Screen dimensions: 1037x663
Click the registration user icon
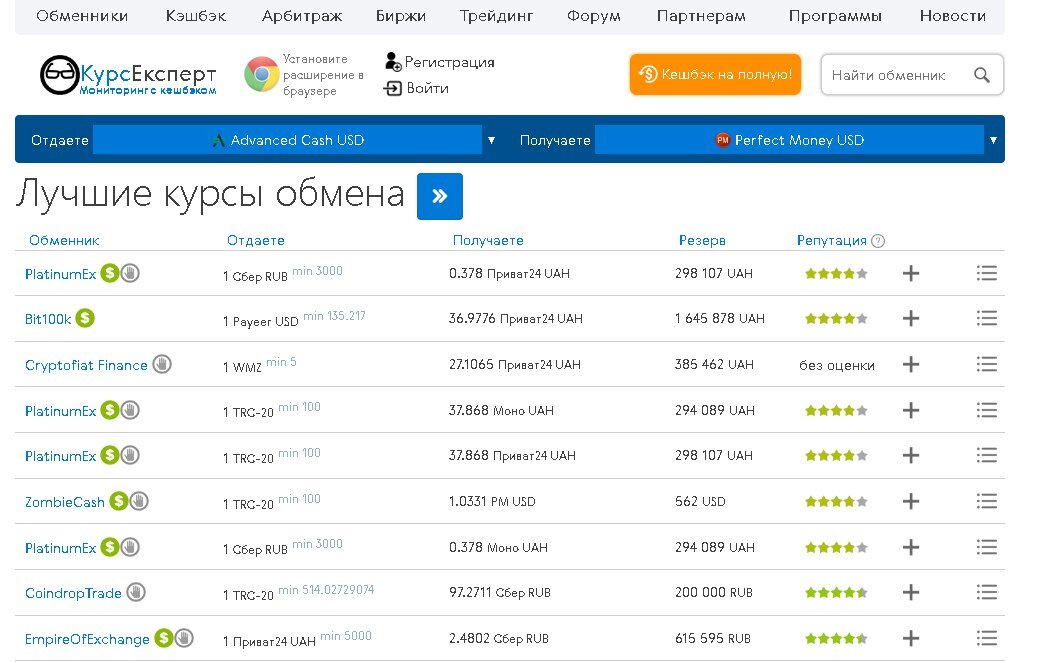click(x=393, y=62)
